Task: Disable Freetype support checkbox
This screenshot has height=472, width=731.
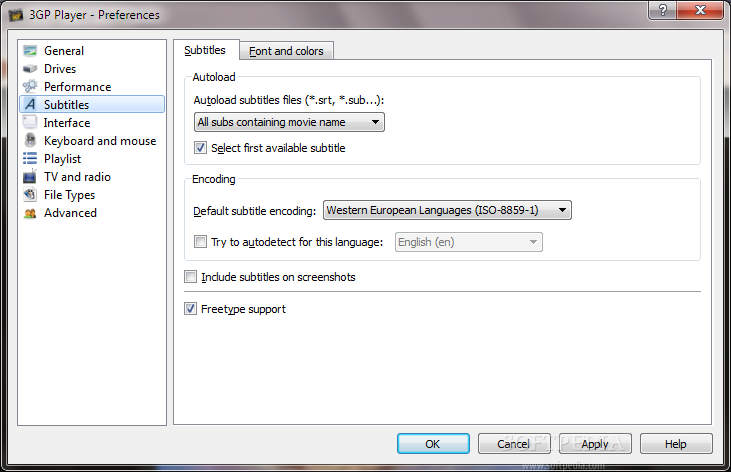Action: pos(190,308)
